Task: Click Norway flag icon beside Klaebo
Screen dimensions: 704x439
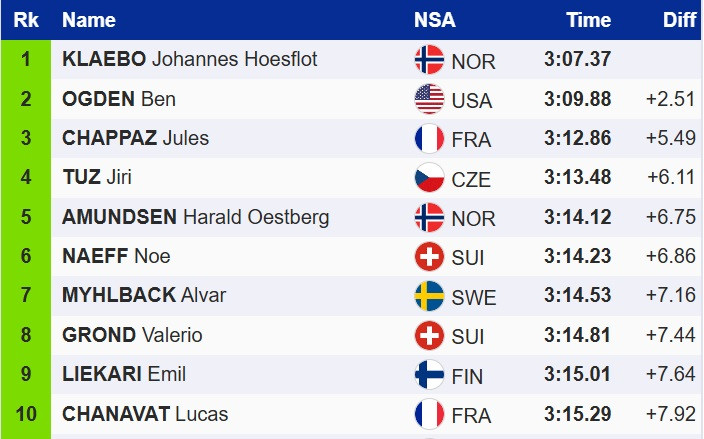Action: [429, 60]
